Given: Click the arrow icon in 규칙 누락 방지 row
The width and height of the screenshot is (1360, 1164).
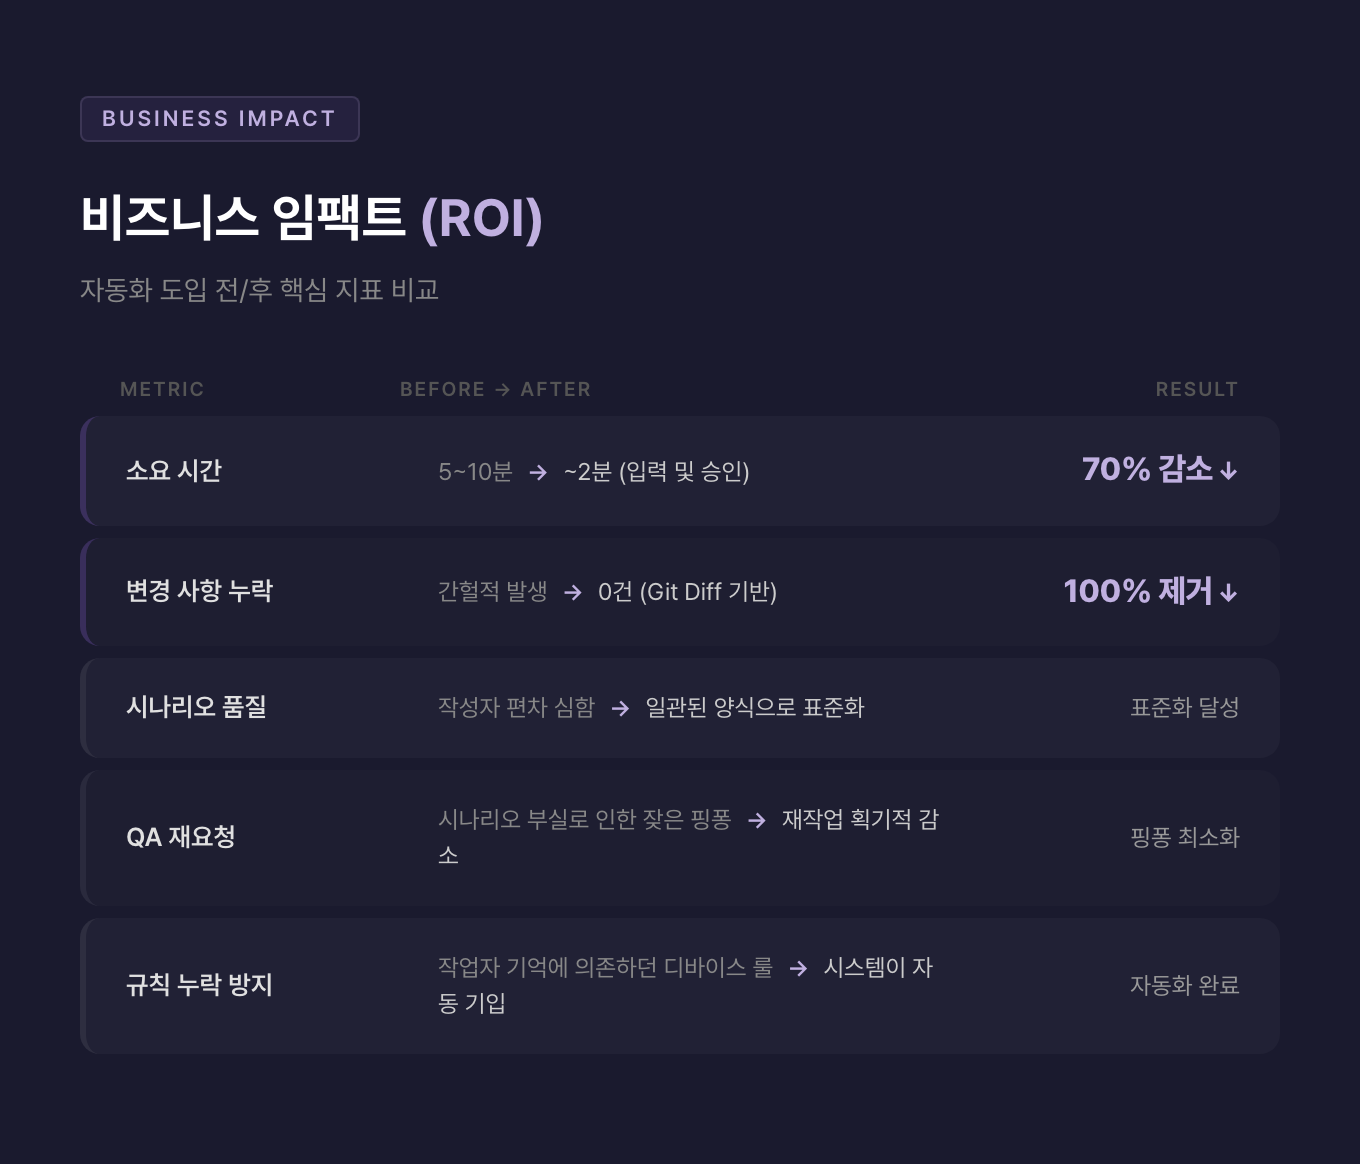Looking at the screenshot, I should pos(798,968).
